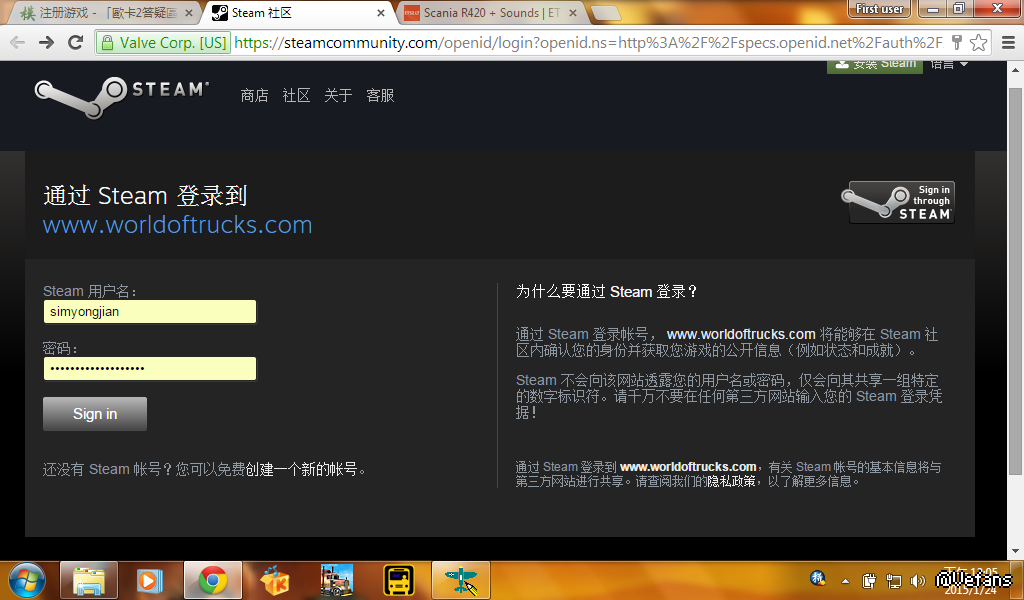The height and width of the screenshot is (600, 1024).
Task: Close the 注册游戏 tab
Action: pyautogui.click(x=189, y=13)
